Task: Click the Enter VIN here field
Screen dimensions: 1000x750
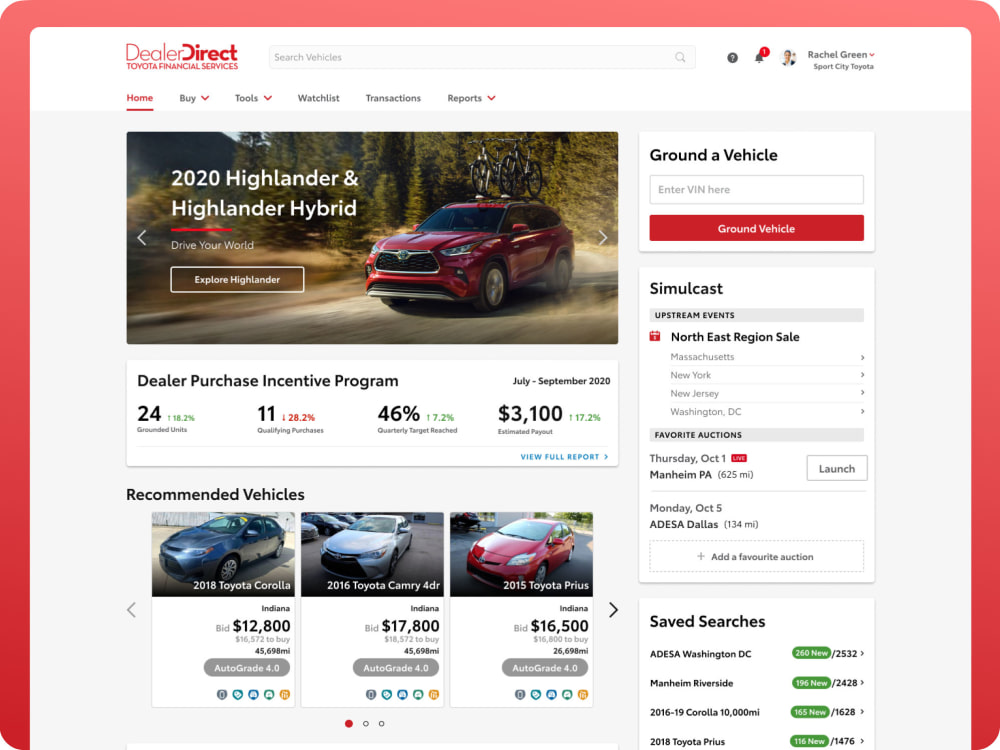Action: [x=756, y=190]
